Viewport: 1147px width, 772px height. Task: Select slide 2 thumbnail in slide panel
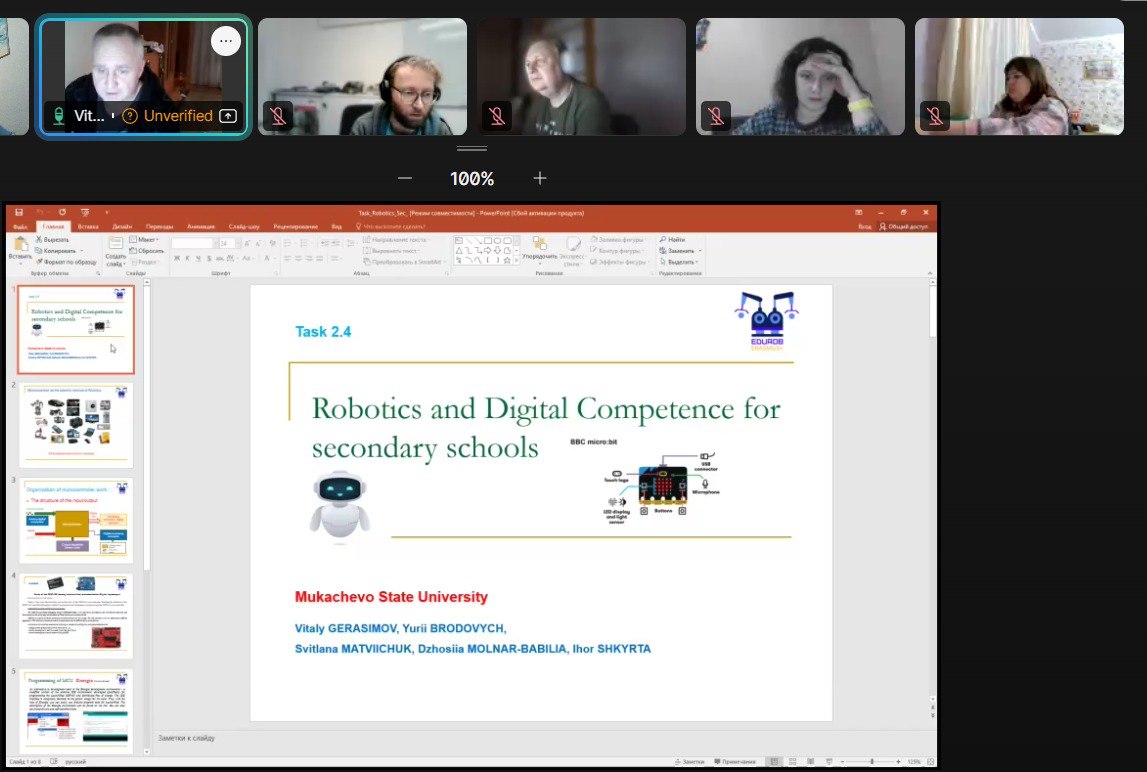click(x=76, y=424)
